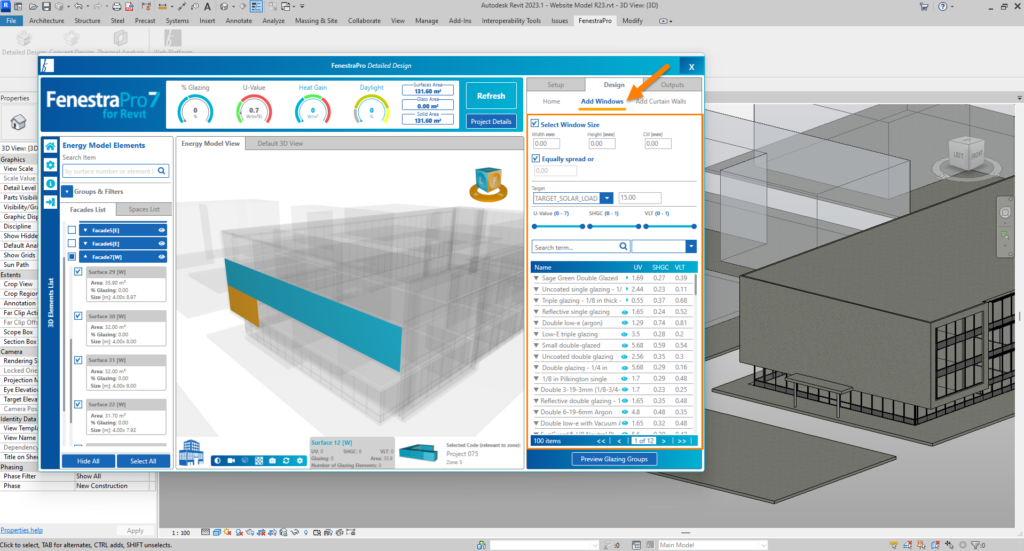Screen dimensions: 1024x551
Task: Click the search icon beside Search term field
Action: (623, 247)
